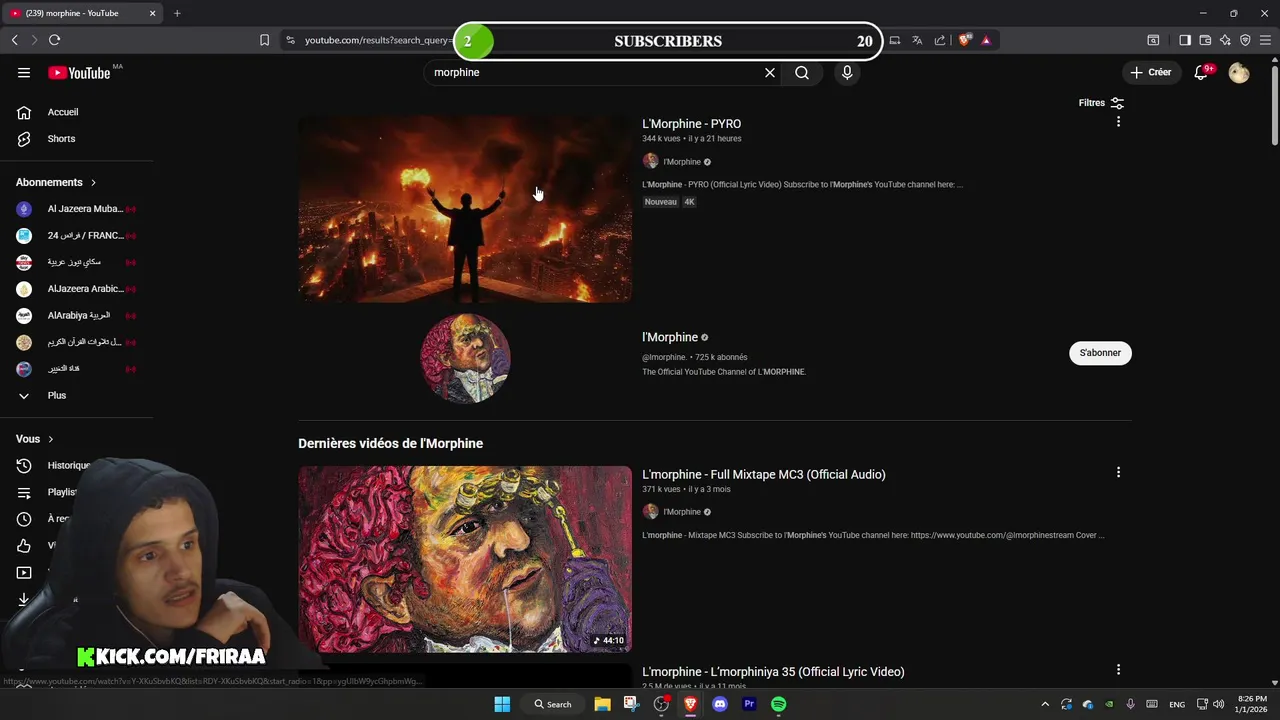
Task: Open the account avatar menu
Action: 1239,72
